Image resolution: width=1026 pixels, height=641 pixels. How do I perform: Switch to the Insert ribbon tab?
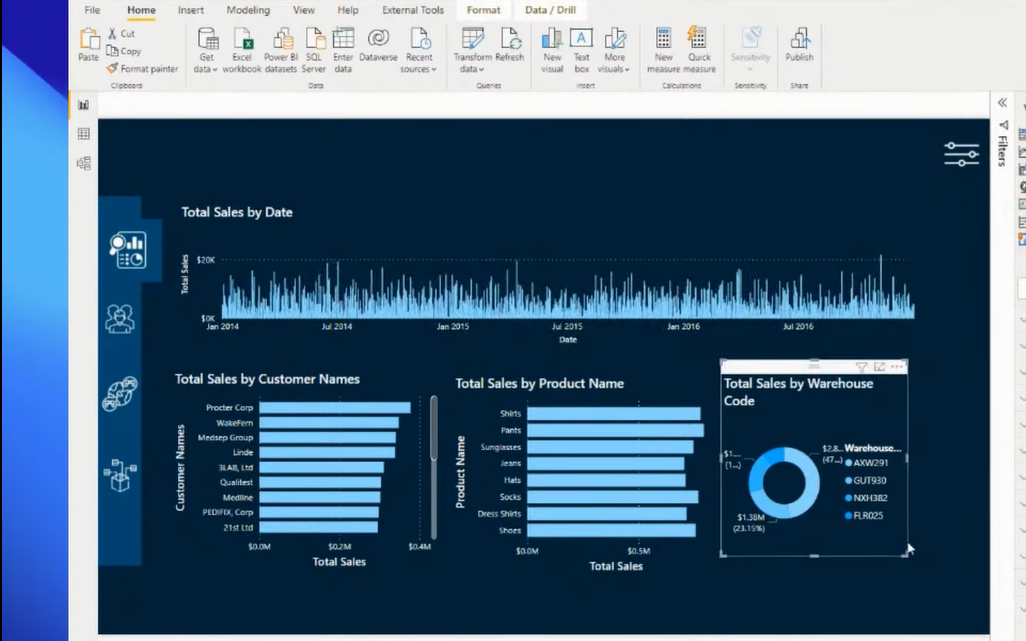click(190, 10)
